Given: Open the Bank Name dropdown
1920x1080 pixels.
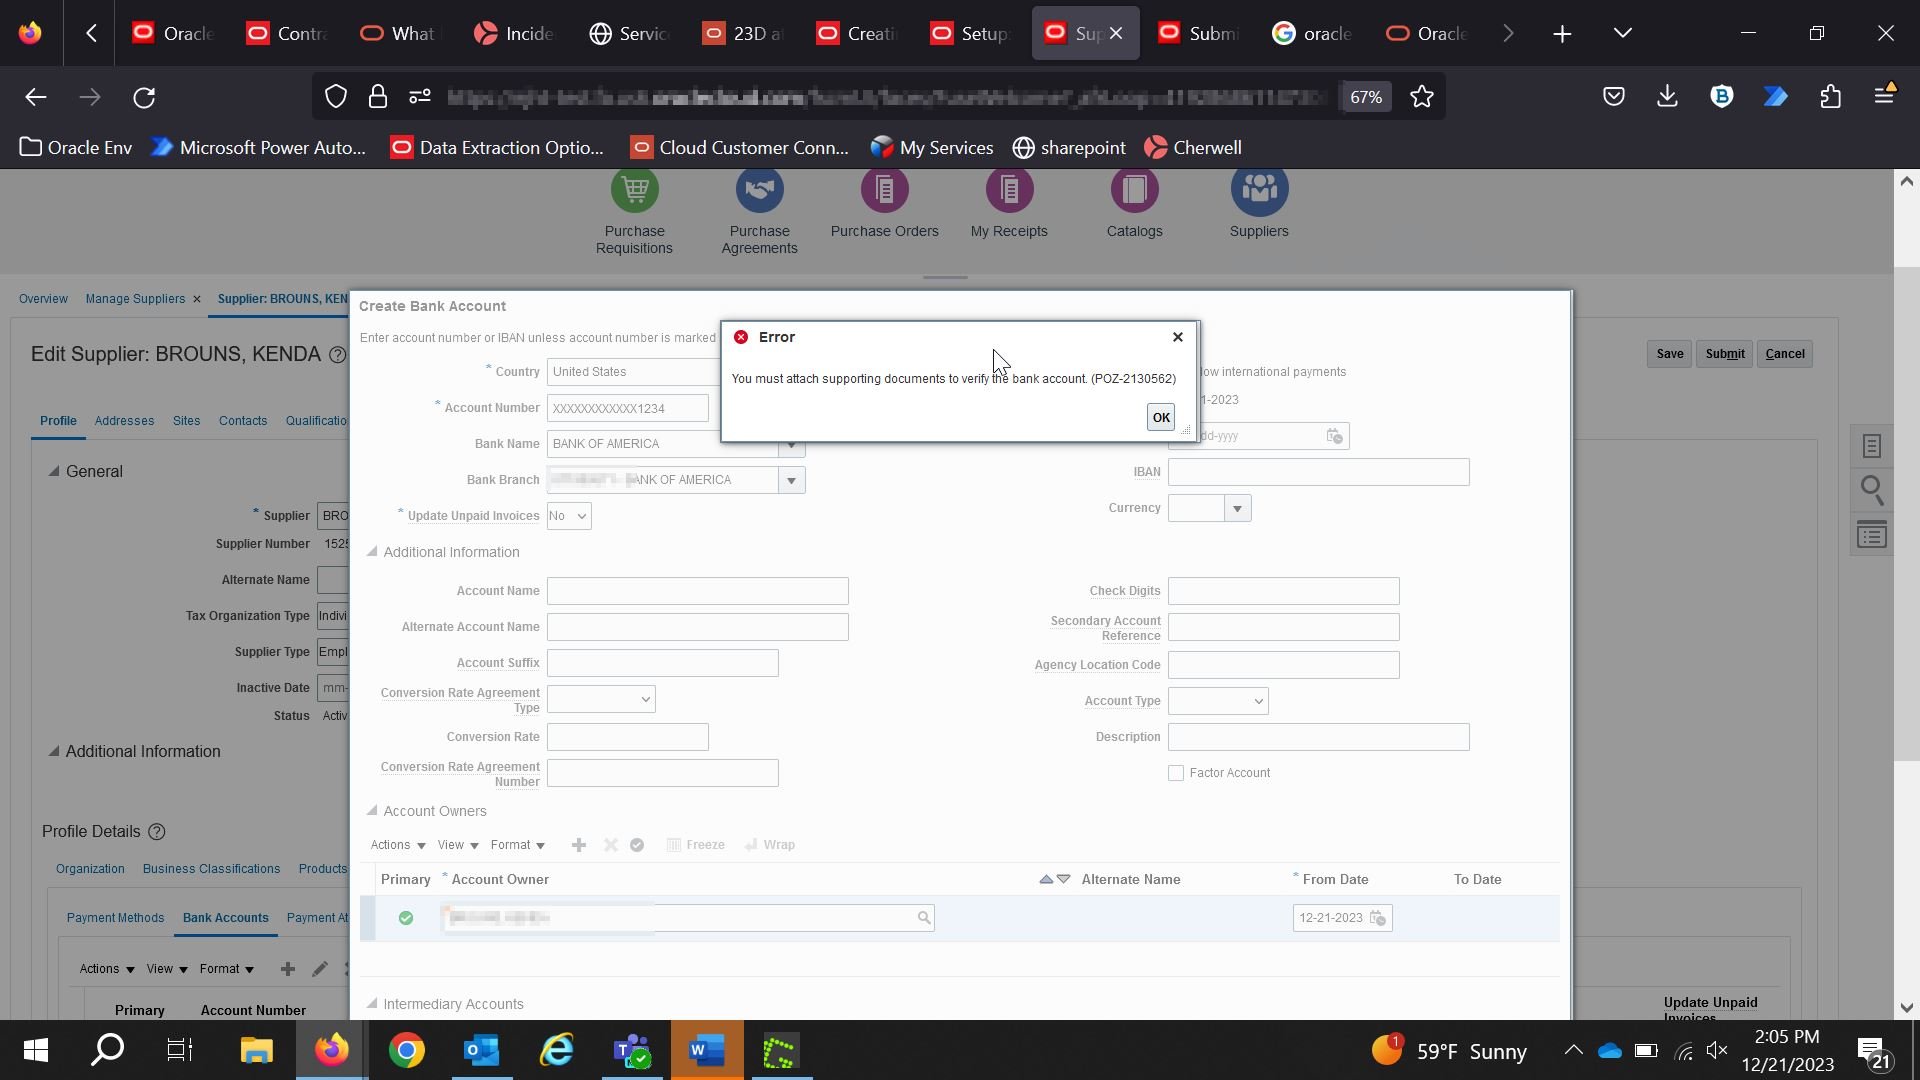Looking at the screenshot, I should tap(791, 444).
